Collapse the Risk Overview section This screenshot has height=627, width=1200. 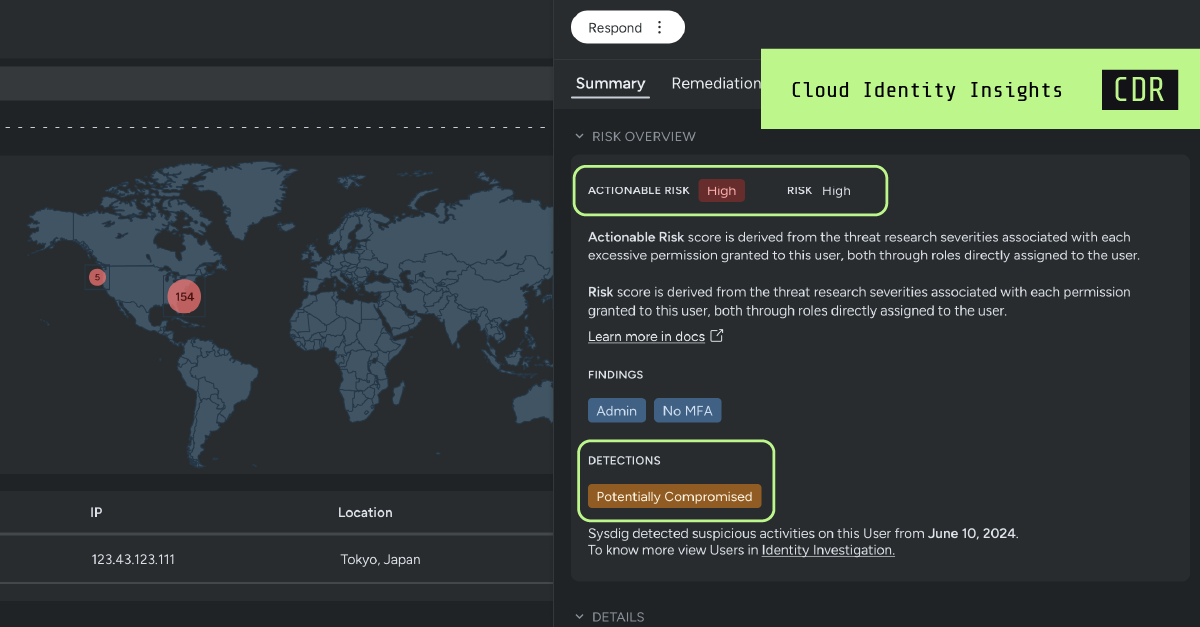point(580,136)
